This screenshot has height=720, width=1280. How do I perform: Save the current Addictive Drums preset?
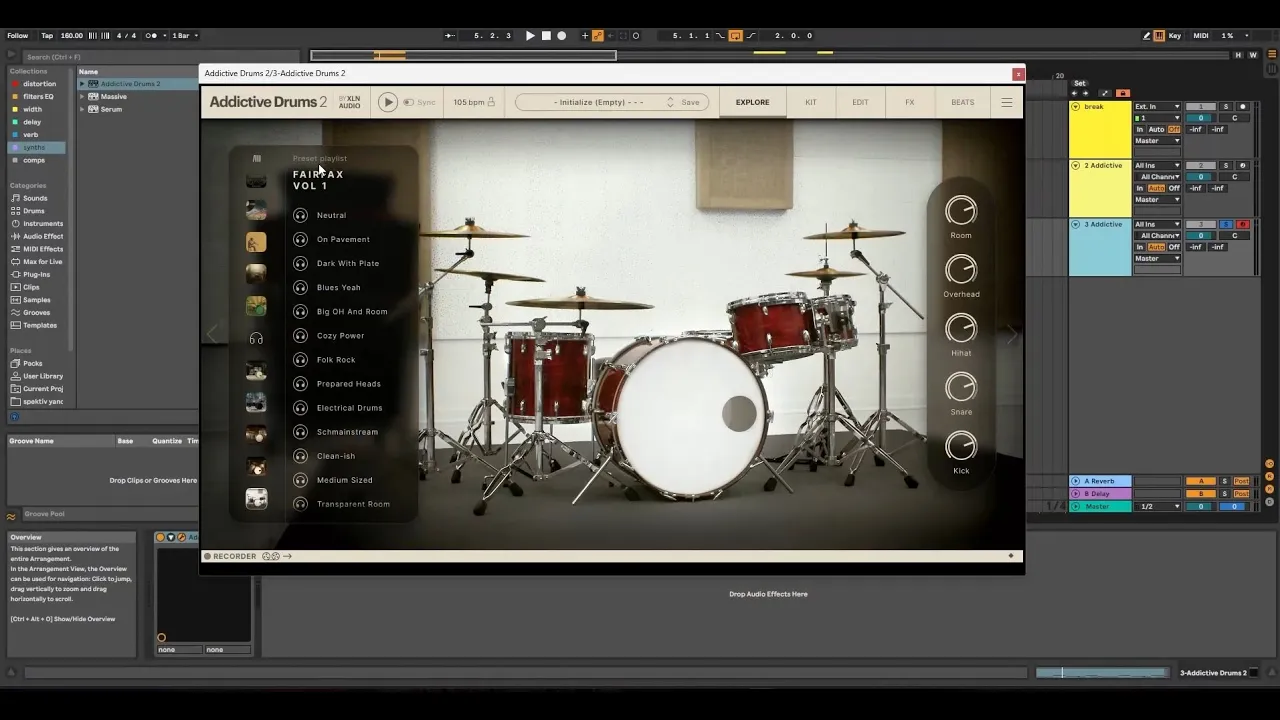690,102
